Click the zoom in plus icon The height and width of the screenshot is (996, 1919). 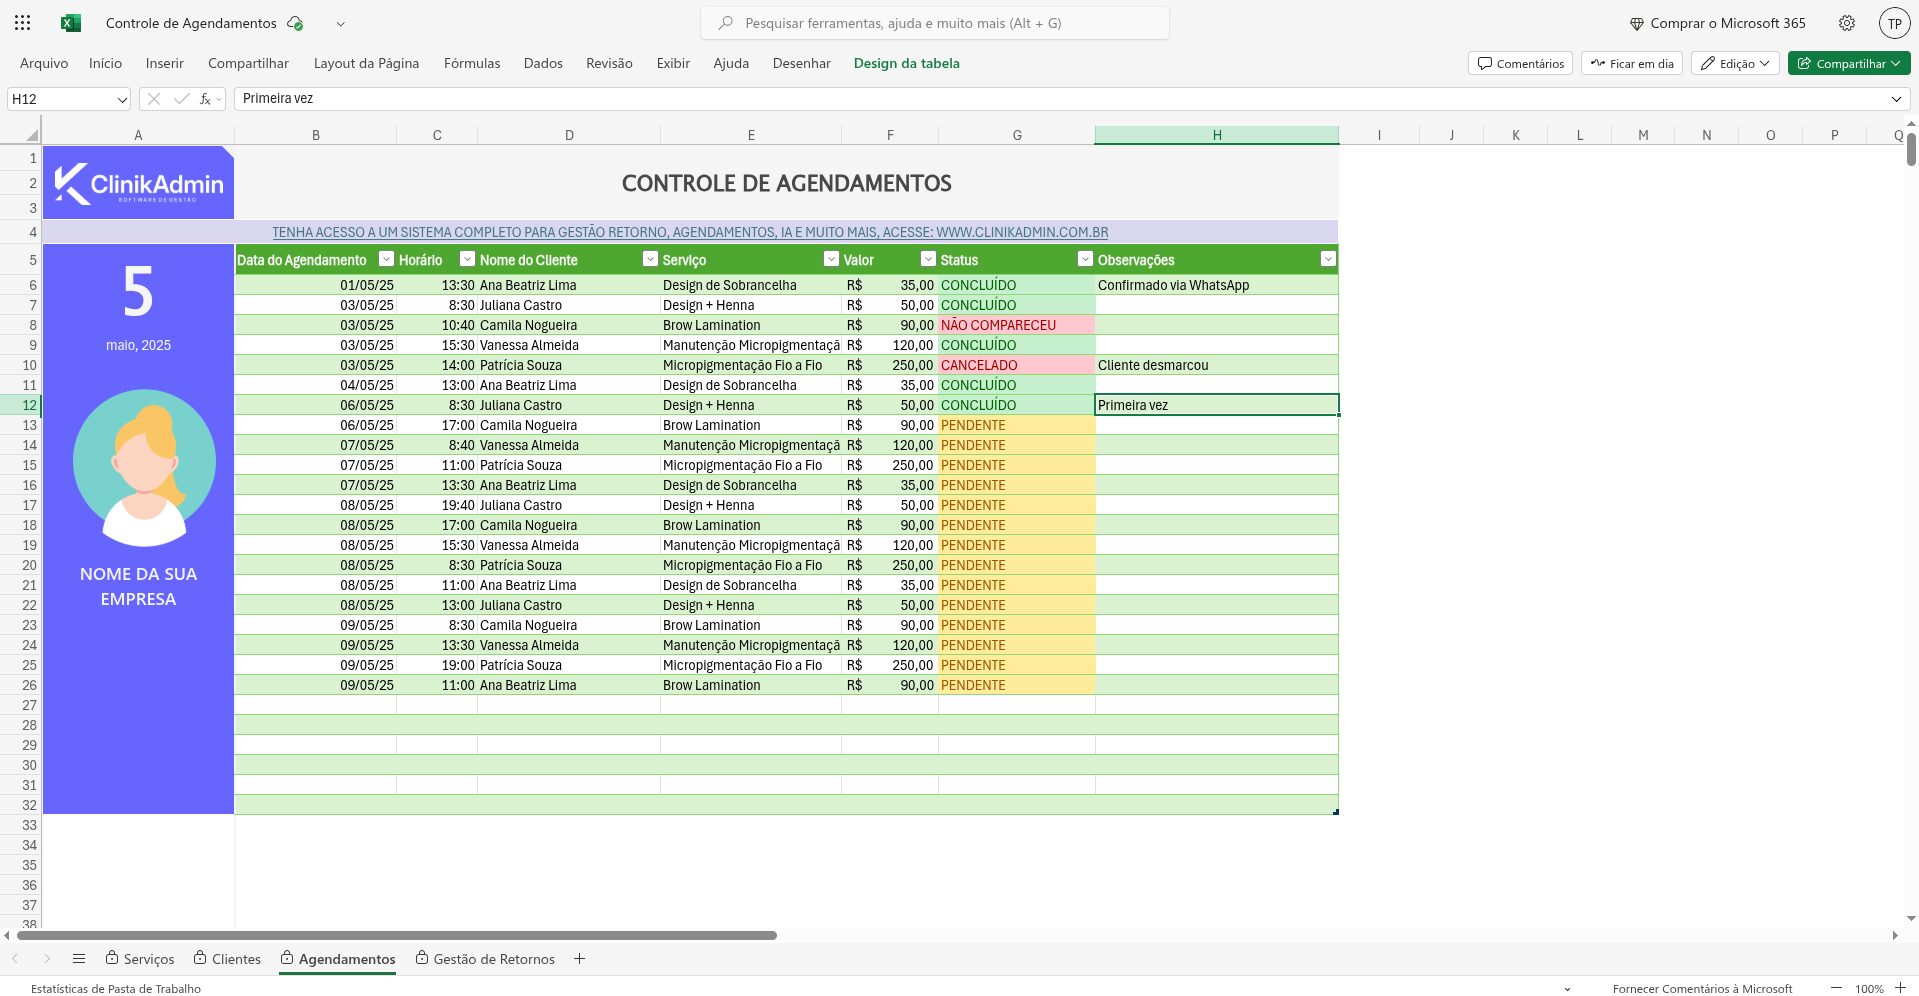click(x=1900, y=988)
